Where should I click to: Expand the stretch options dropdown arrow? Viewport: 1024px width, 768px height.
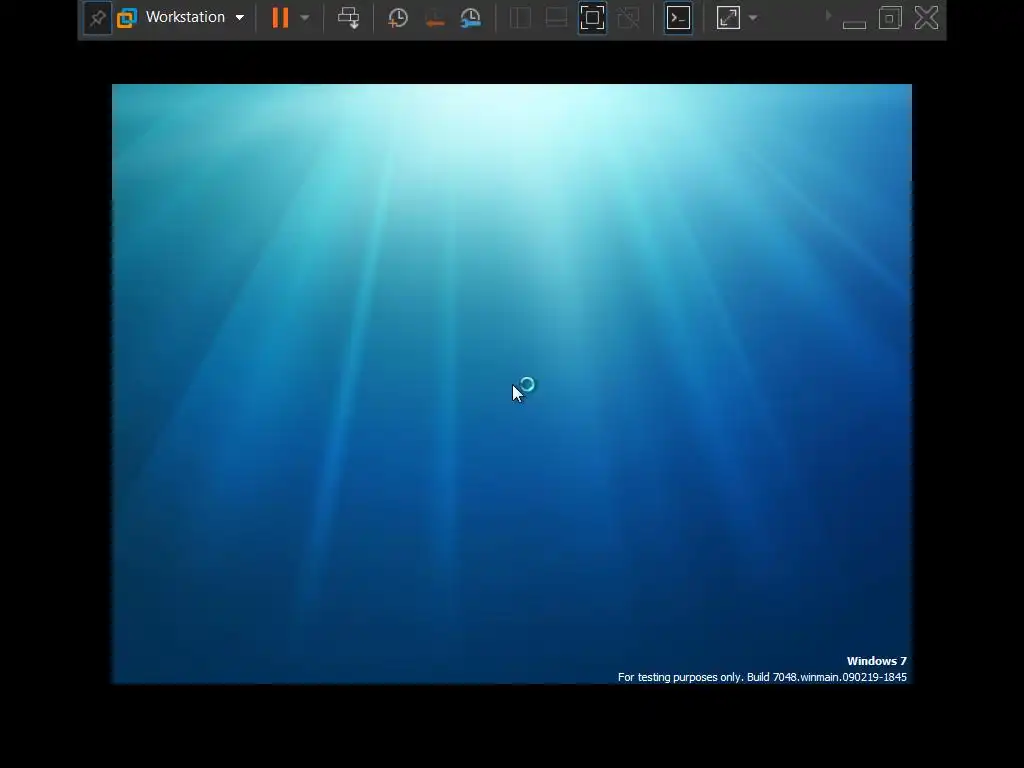pyautogui.click(x=753, y=18)
